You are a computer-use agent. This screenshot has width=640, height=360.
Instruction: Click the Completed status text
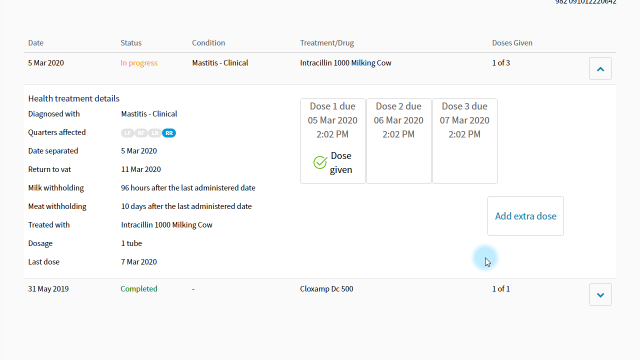(x=139, y=289)
